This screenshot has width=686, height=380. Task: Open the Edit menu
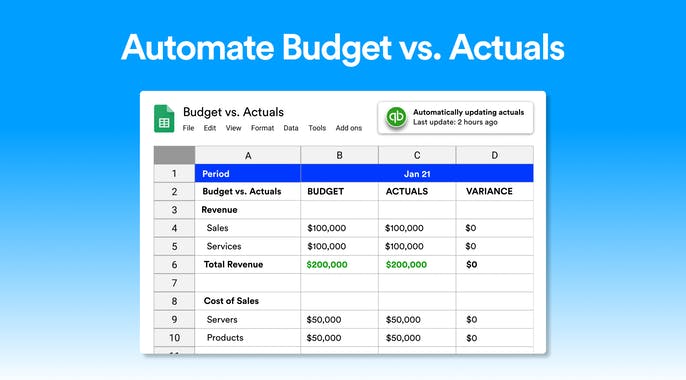210,128
